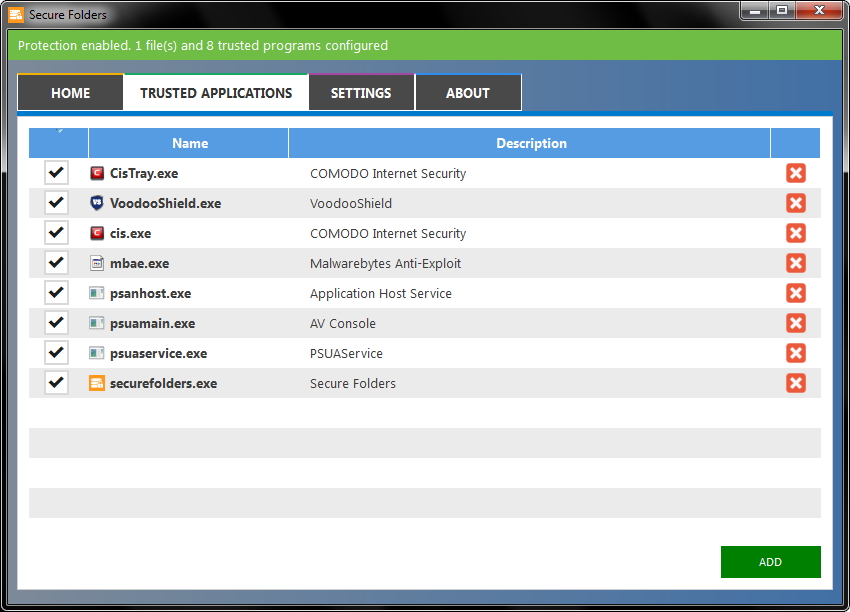Uncheck the securefolders.exe checkbox
850x612 pixels.
pos(56,383)
